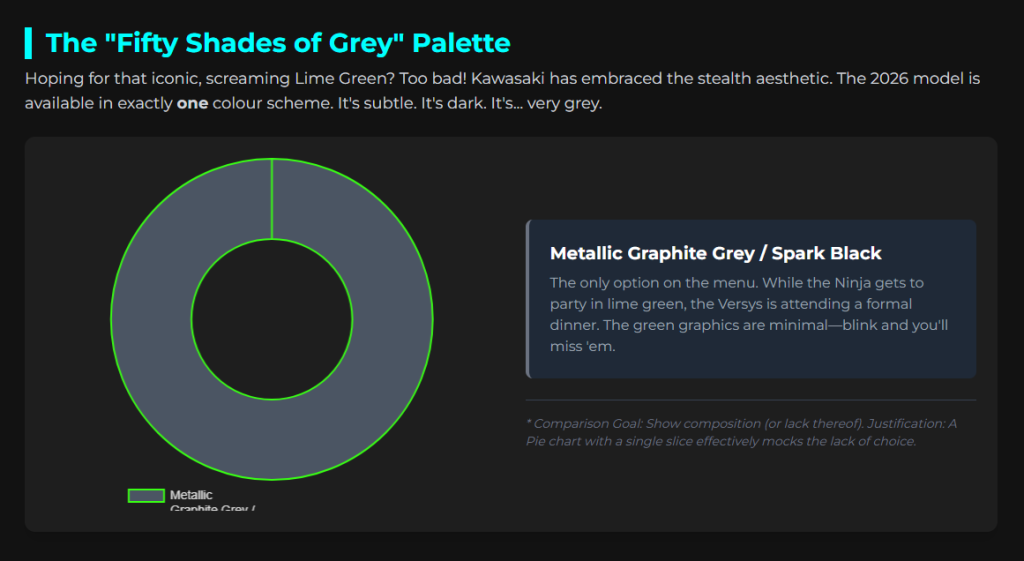This screenshot has width=1024, height=561.
Task: Click the empty center of the donut chart
Action: pyautogui.click(x=271, y=320)
